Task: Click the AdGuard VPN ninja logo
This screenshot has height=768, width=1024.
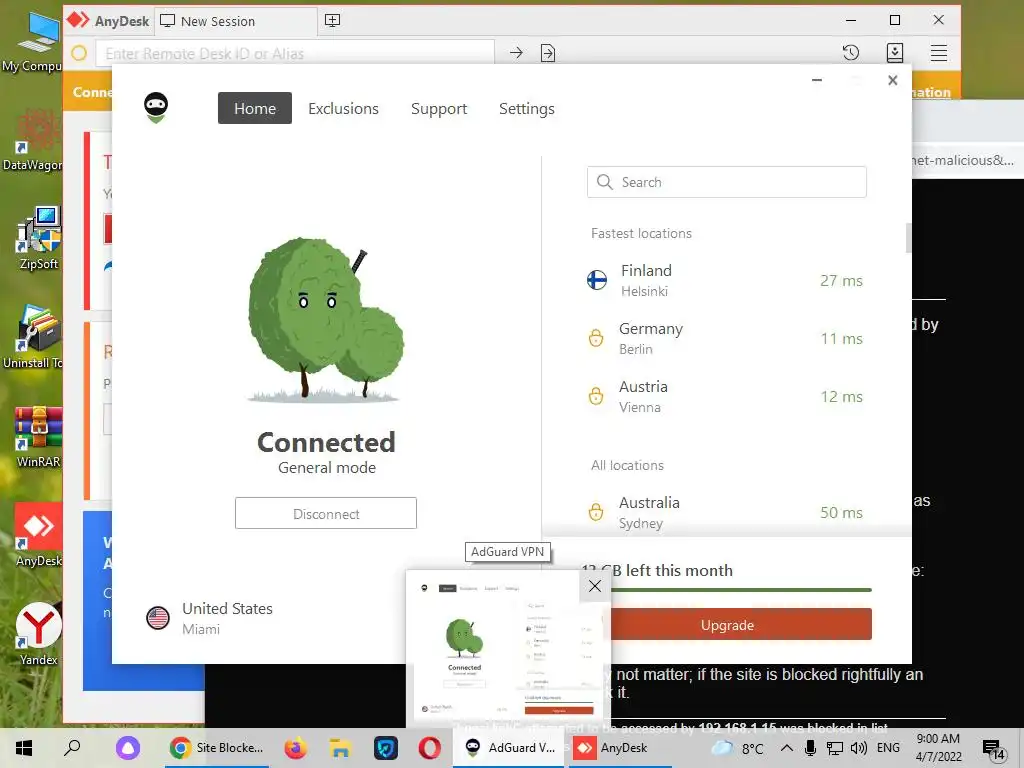Action: click(x=156, y=108)
